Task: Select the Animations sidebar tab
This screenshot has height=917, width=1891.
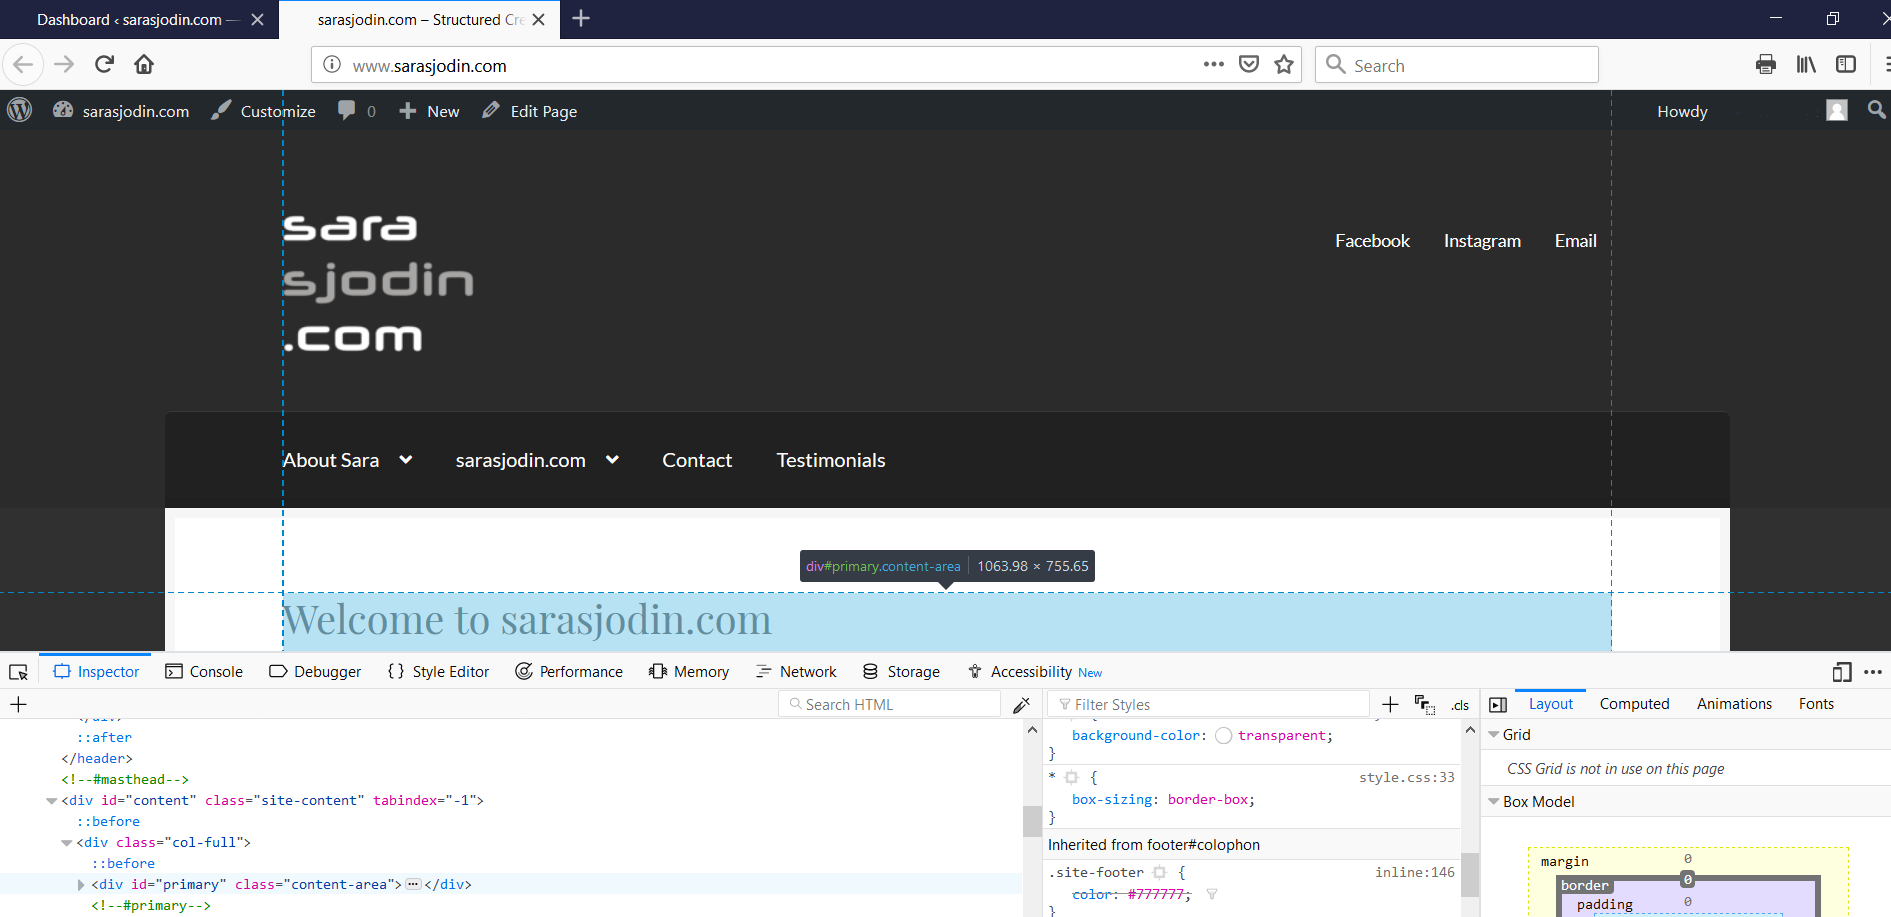Action: 1734,704
